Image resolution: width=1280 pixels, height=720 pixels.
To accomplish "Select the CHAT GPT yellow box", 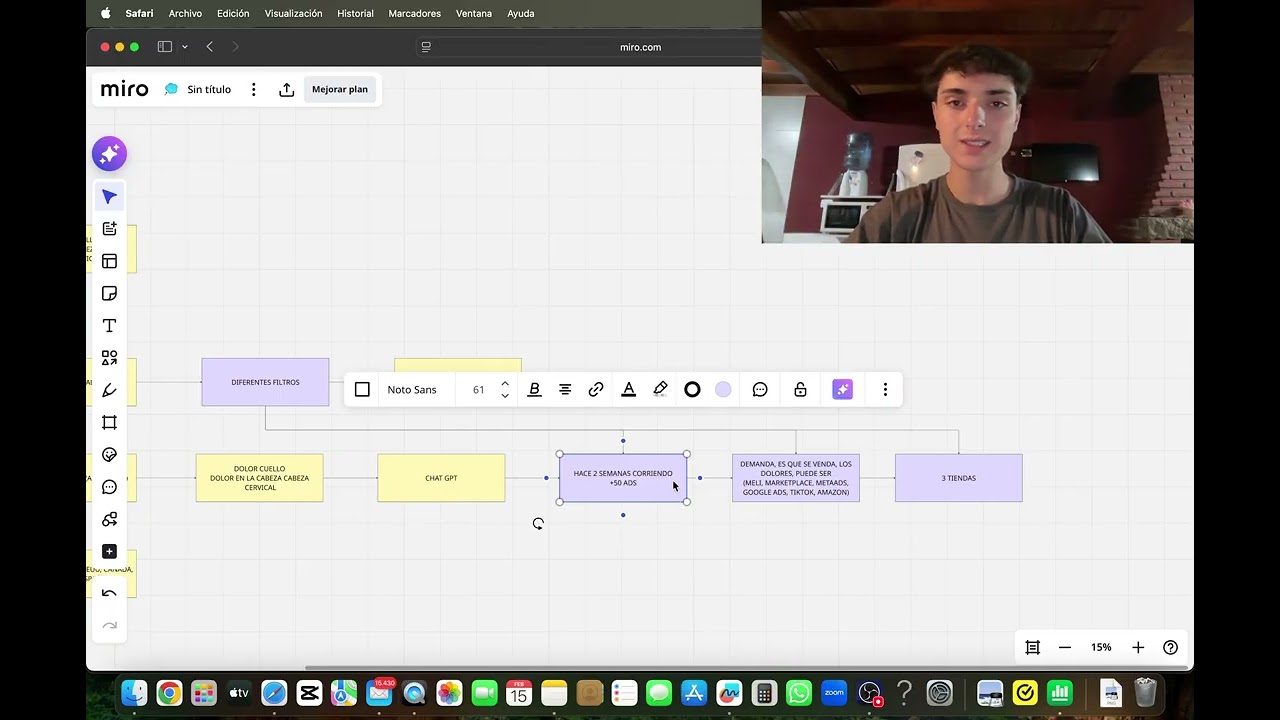I will 441,478.
